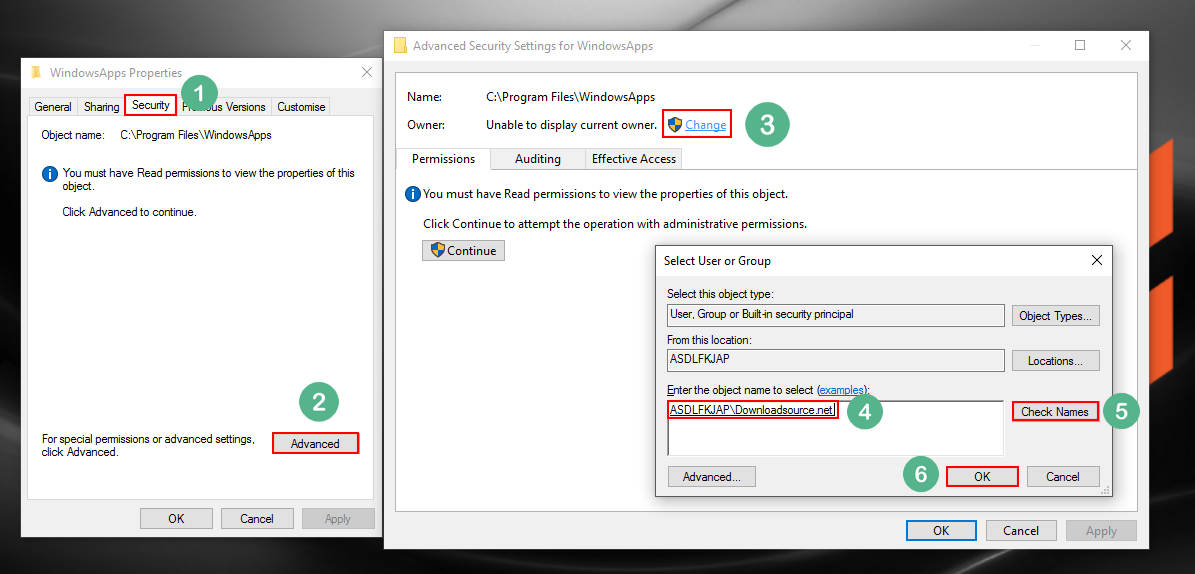This screenshot has width=1195, height=574.
Task: Minimize the Advanced Security Settings window
Action: pos(1033,46)
